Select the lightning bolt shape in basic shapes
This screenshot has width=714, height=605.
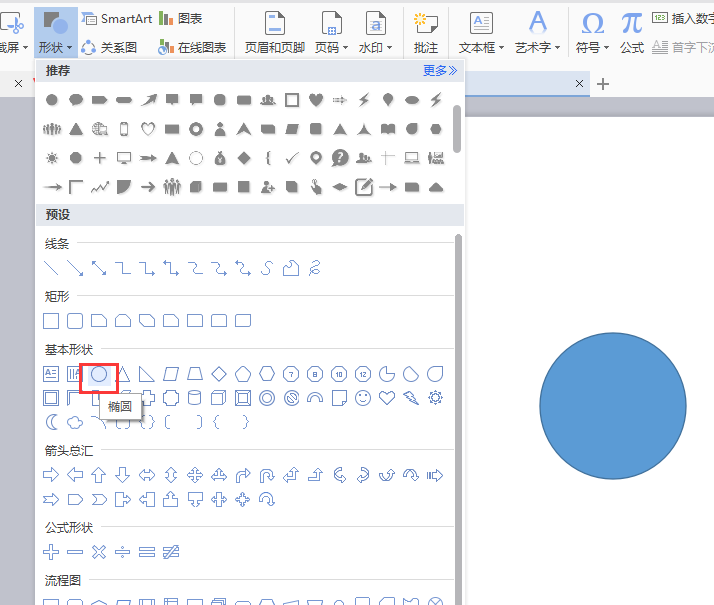click(411, 398)
